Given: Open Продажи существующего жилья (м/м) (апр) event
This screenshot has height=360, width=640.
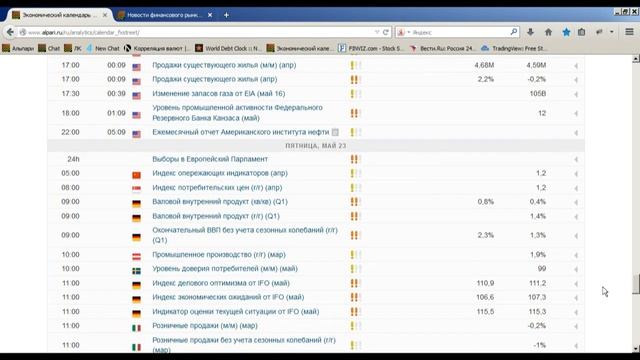Looking at the screenshot, I should [224, 65].
